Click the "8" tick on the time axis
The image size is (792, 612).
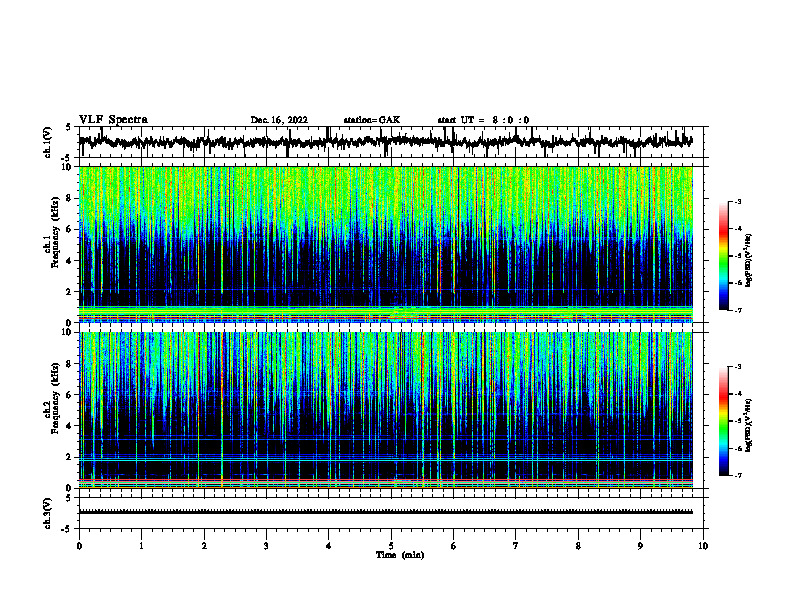578,546
